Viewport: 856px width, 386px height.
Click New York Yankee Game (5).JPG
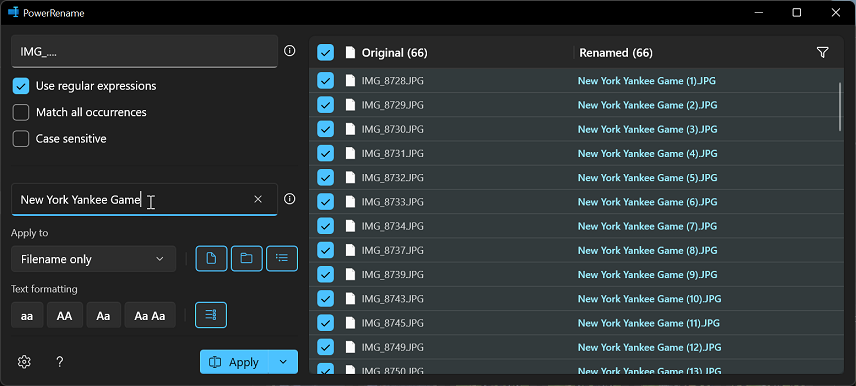[x=647, y=177]
